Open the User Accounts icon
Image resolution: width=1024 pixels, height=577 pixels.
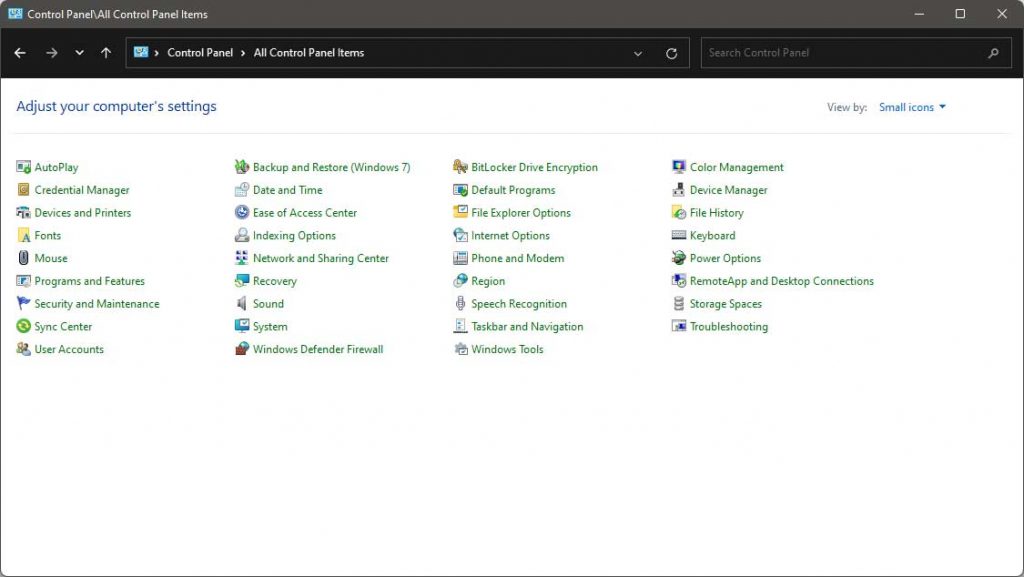coord(24,349)
